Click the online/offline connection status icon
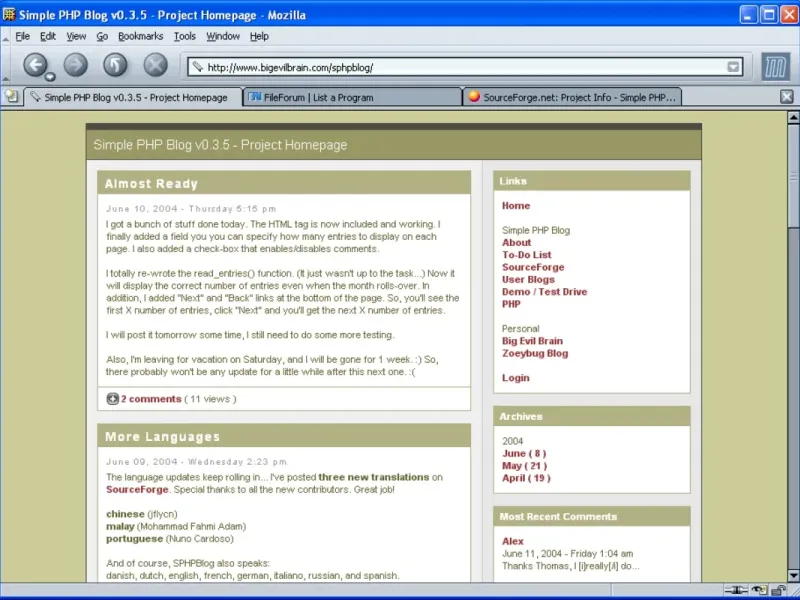The image size is (800, 600). 736,590
